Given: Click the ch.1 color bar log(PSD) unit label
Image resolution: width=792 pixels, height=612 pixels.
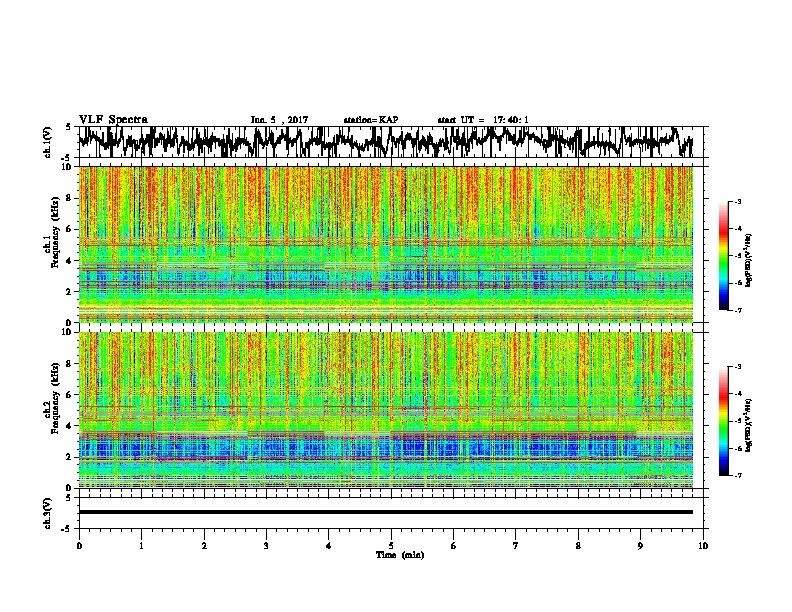Looking at the screenshot, I should click(x=749, y=260).
